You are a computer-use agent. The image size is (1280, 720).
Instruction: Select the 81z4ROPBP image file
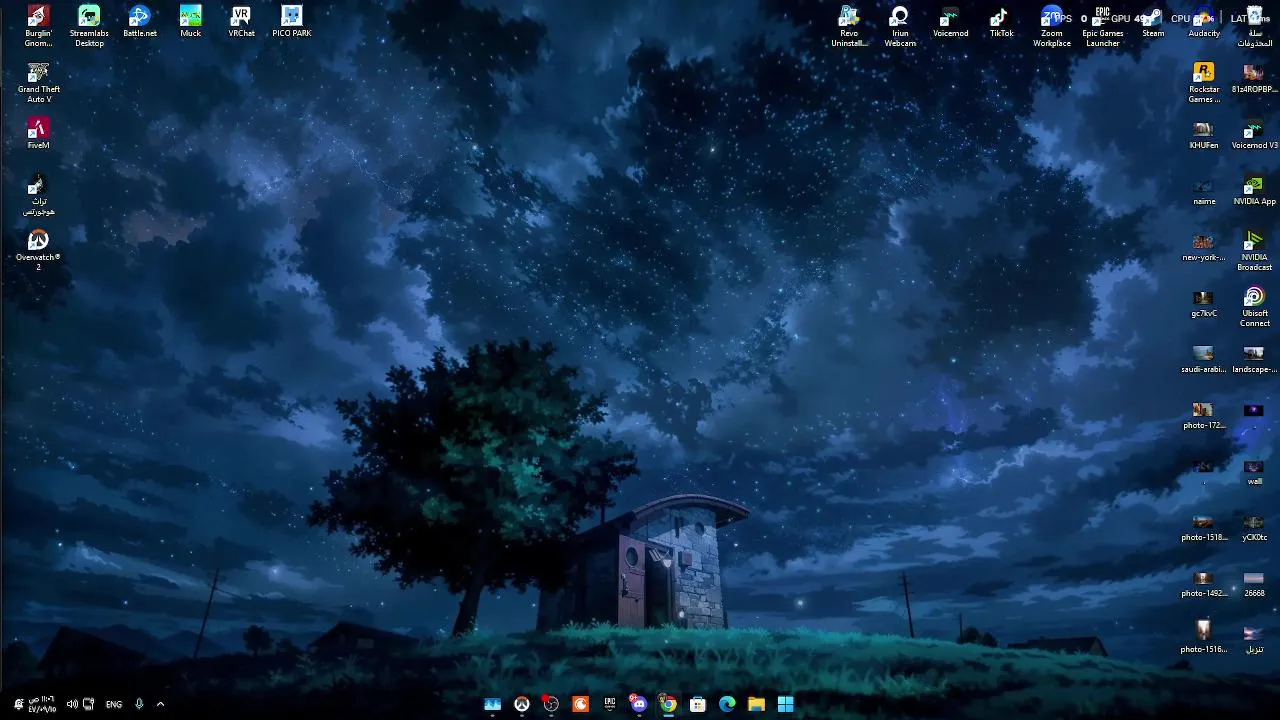1254,78
